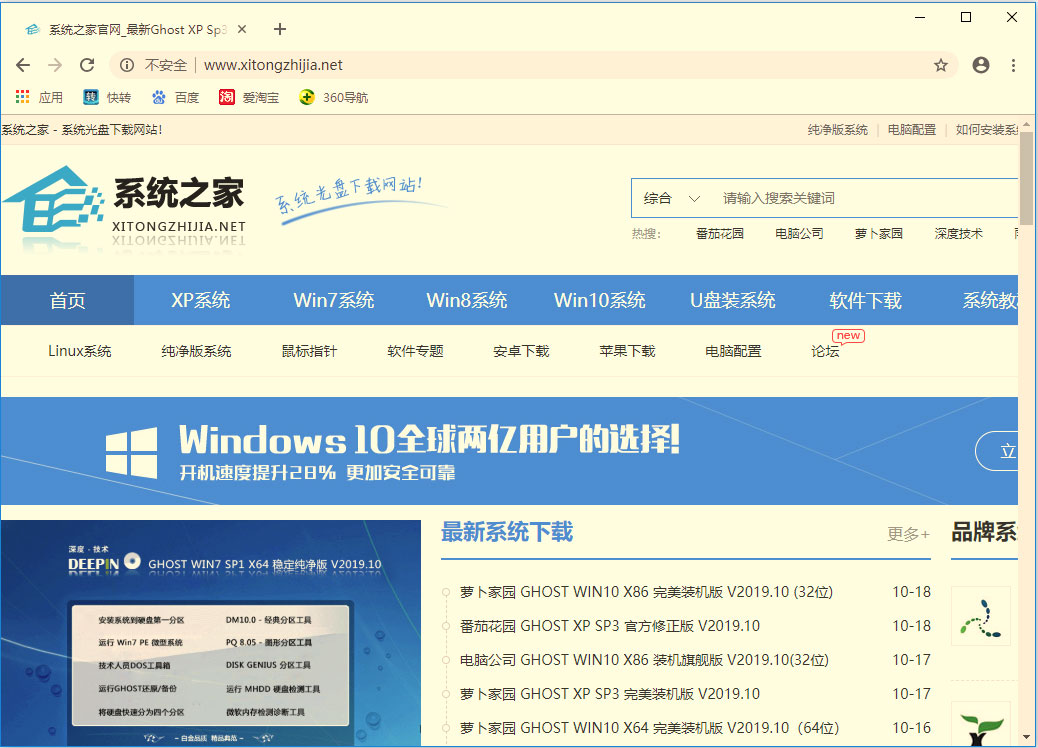Open the 应用 apps bookmark

tap(39, 97)
